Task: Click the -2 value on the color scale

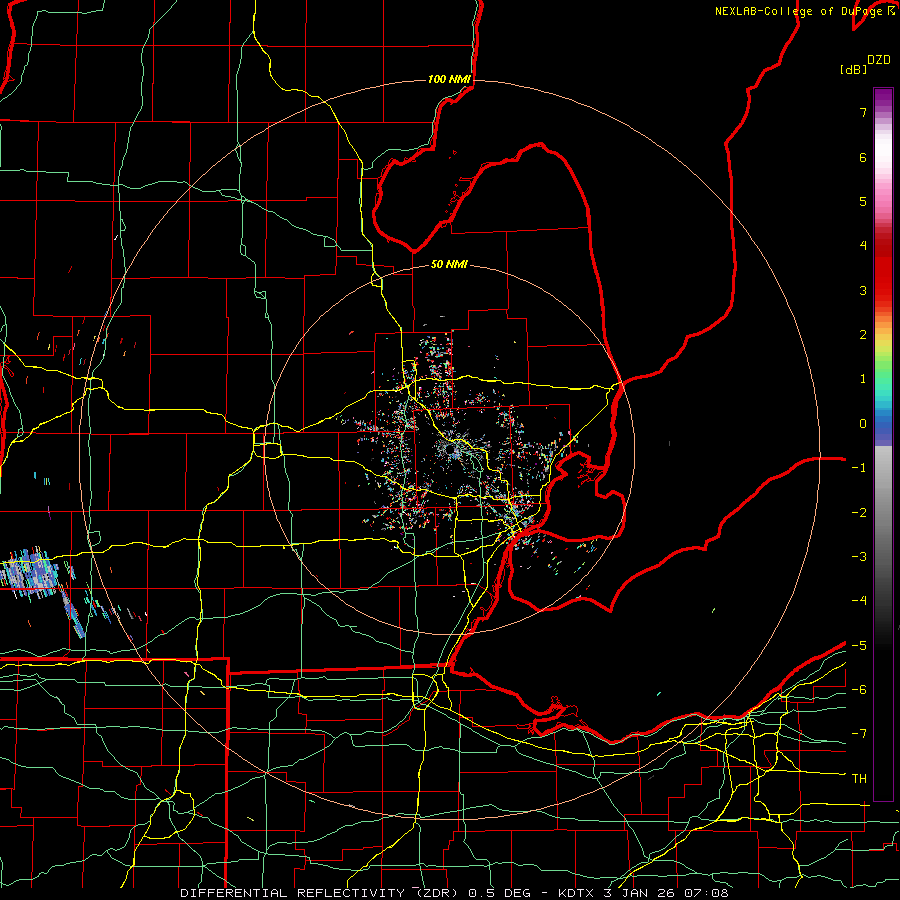Action: (859, 513)
